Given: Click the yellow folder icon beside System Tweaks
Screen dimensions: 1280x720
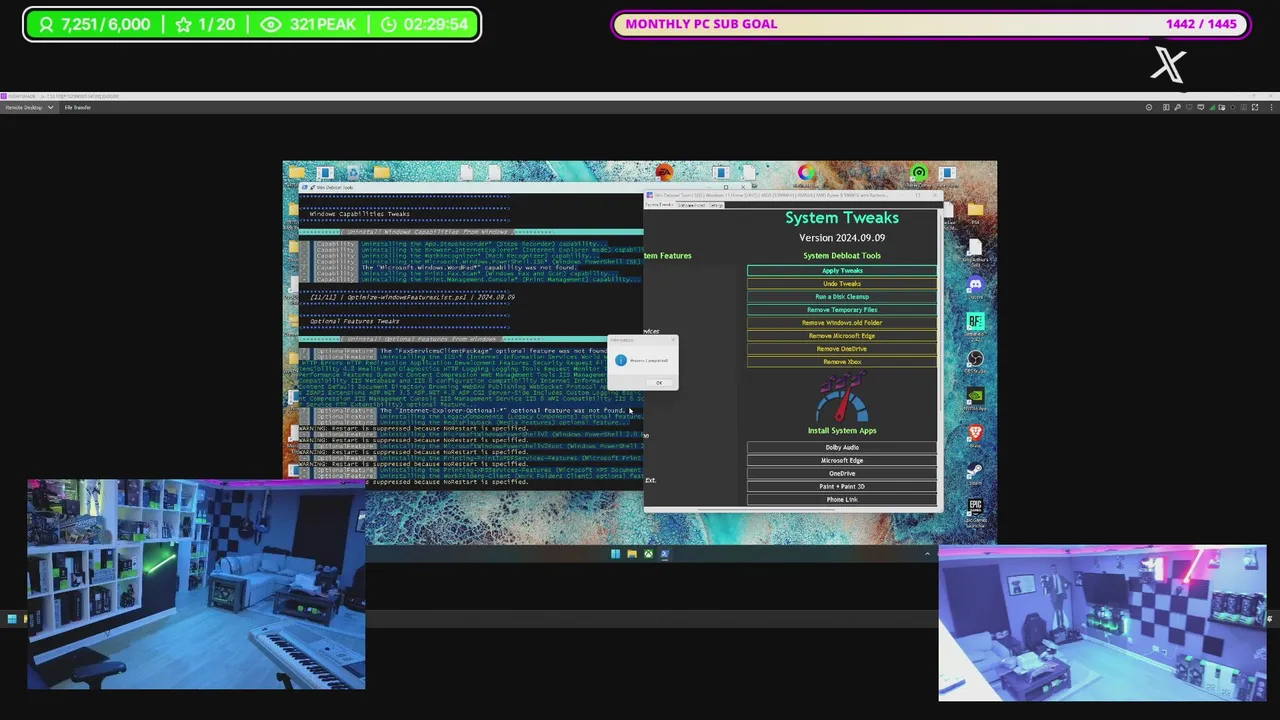Looking at the screenshot, I should pyautogui.click(x=975, y=210).
